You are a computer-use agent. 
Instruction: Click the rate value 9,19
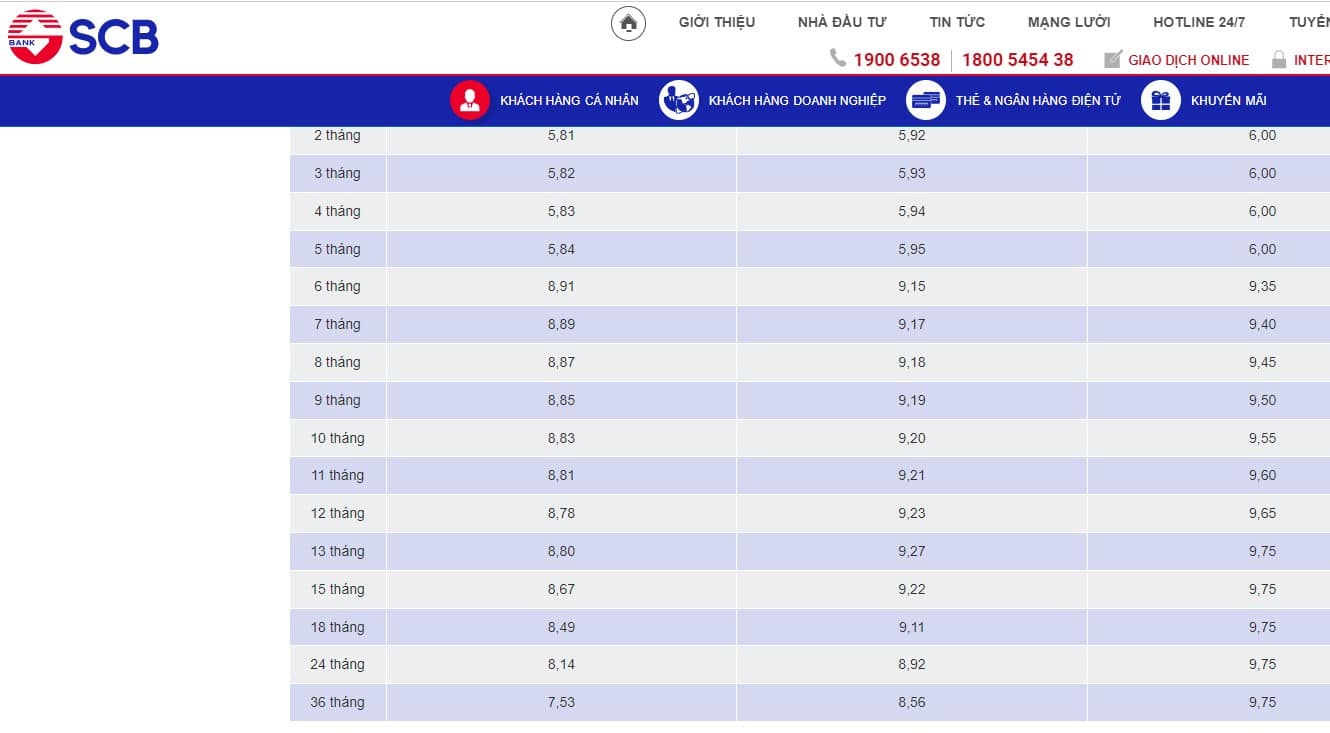click(x=912, y=400)
